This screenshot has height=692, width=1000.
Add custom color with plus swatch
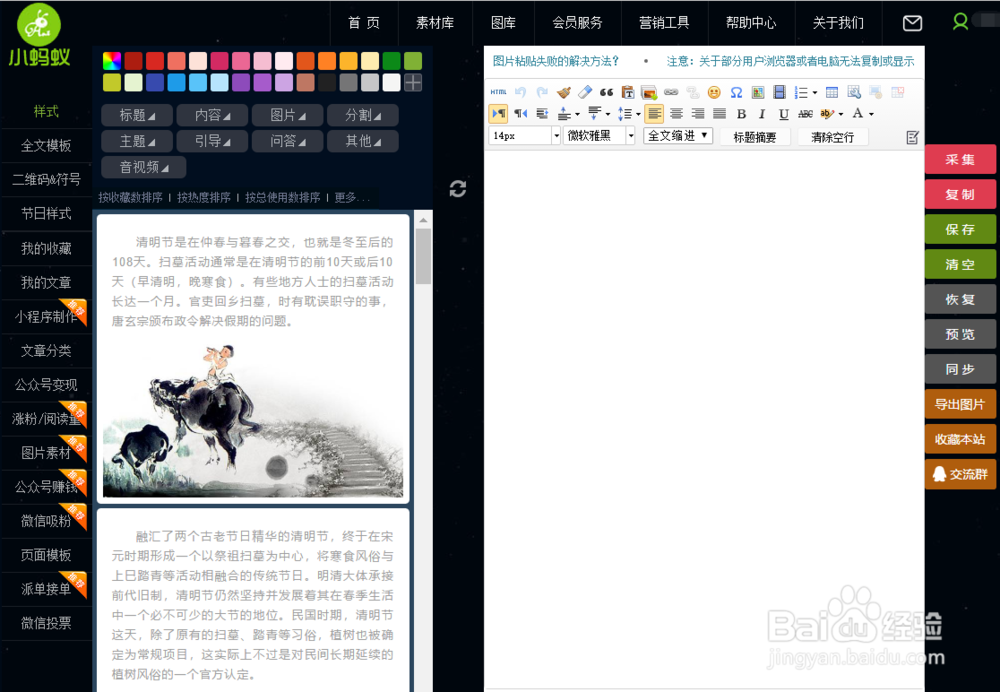pos(413,82)
